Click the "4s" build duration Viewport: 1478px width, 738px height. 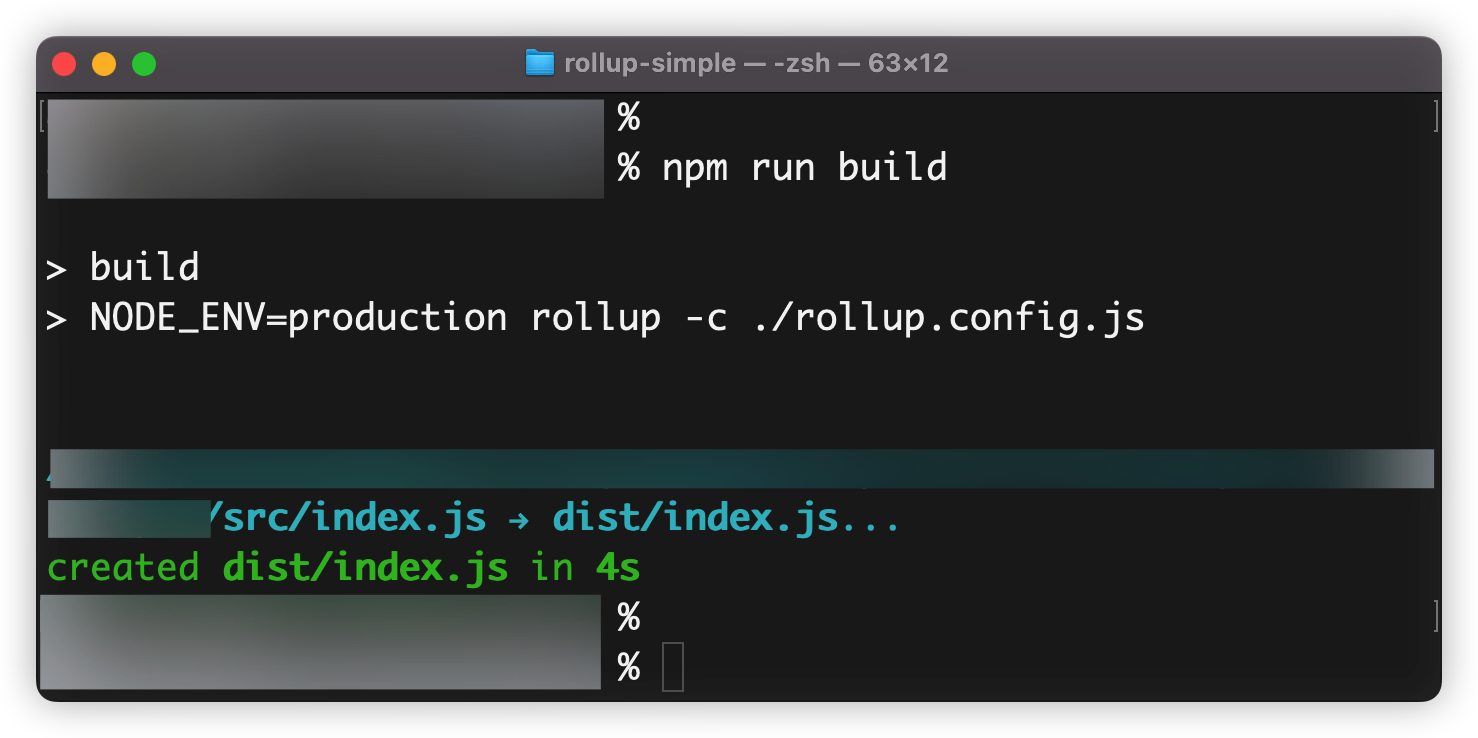(618, 569)
